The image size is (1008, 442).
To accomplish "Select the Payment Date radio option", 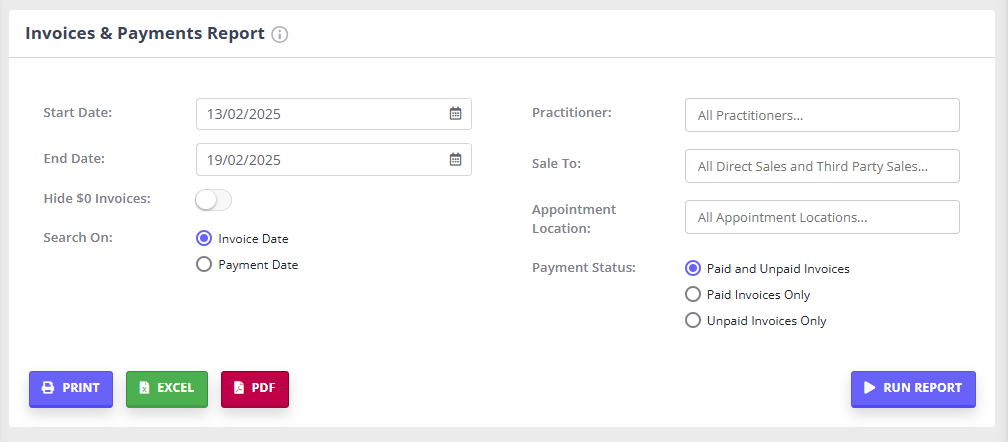I will pos(204,264).
